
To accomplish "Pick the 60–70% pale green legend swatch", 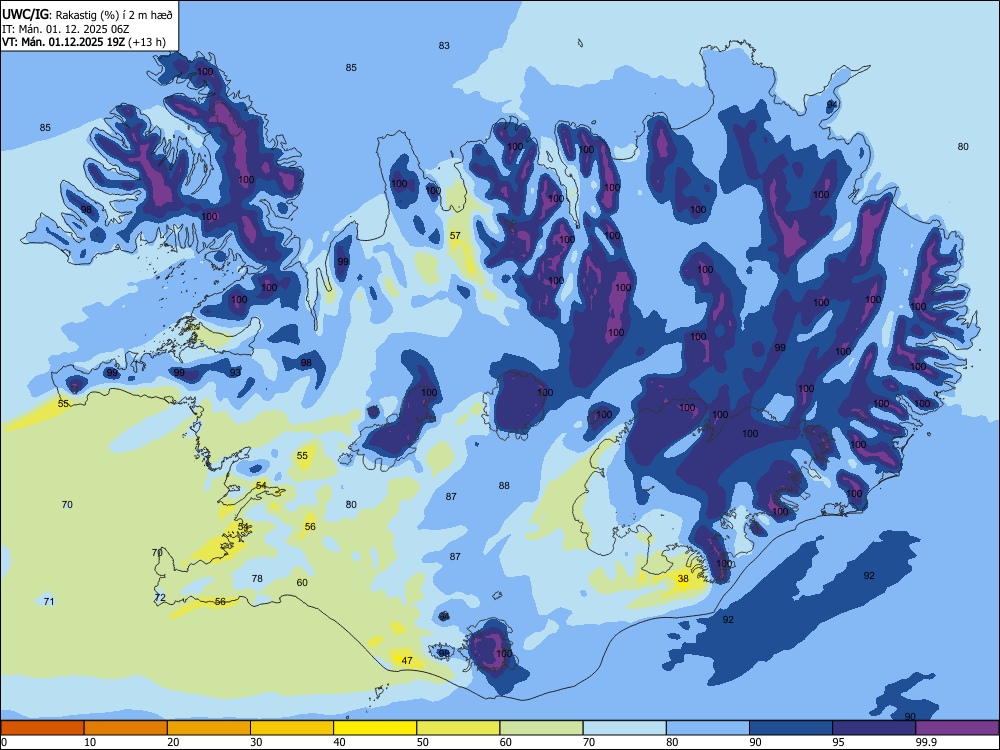I will pyautogui.click(x=541, y=728).
